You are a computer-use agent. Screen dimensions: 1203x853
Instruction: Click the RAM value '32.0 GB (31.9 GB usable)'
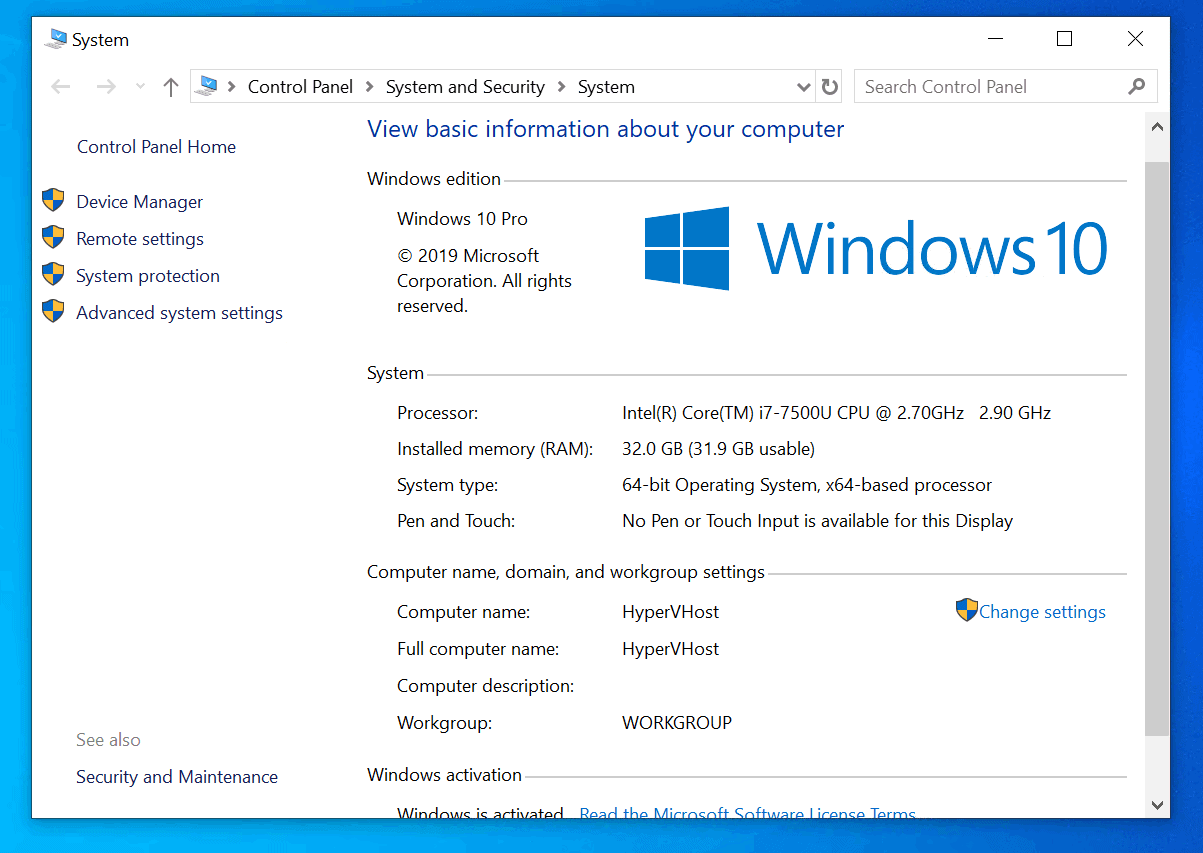(718, 449)
